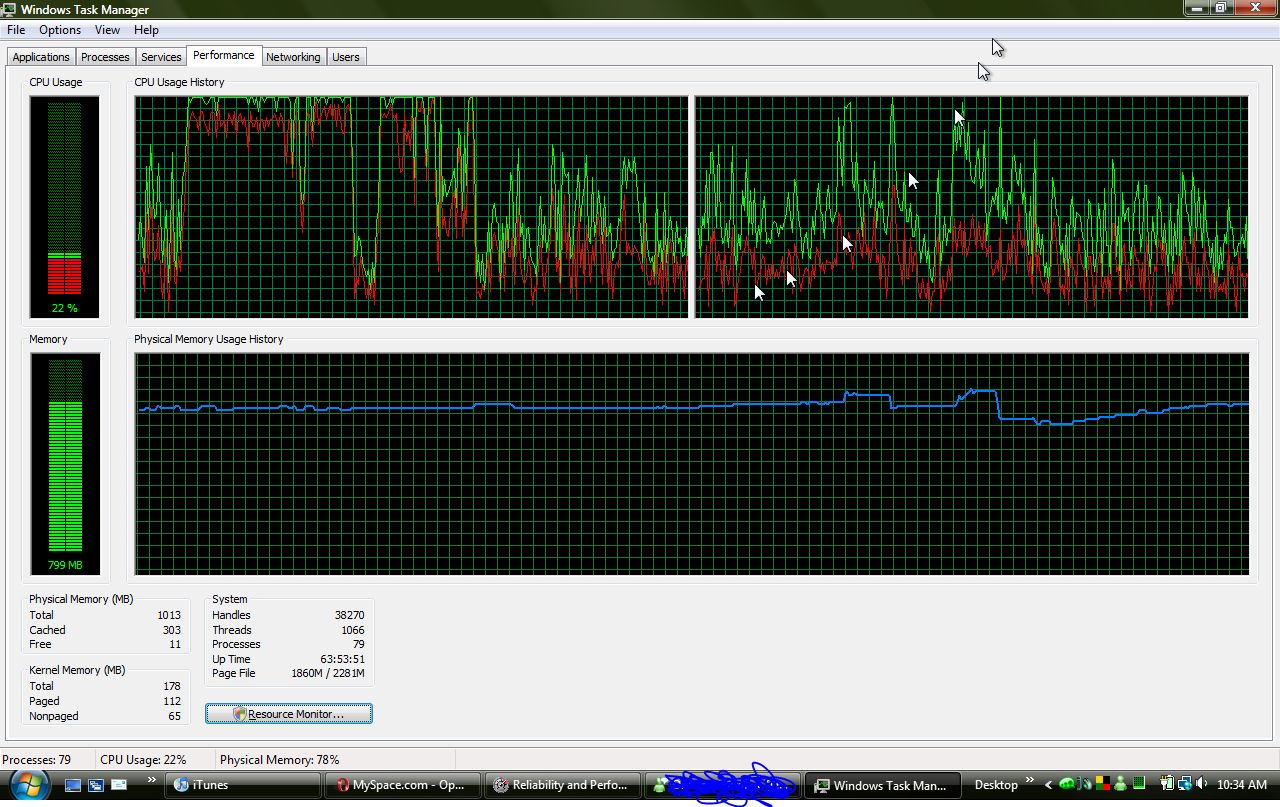
Task: Click Switch between windows quick launch icon
Action: pos(96,785)
